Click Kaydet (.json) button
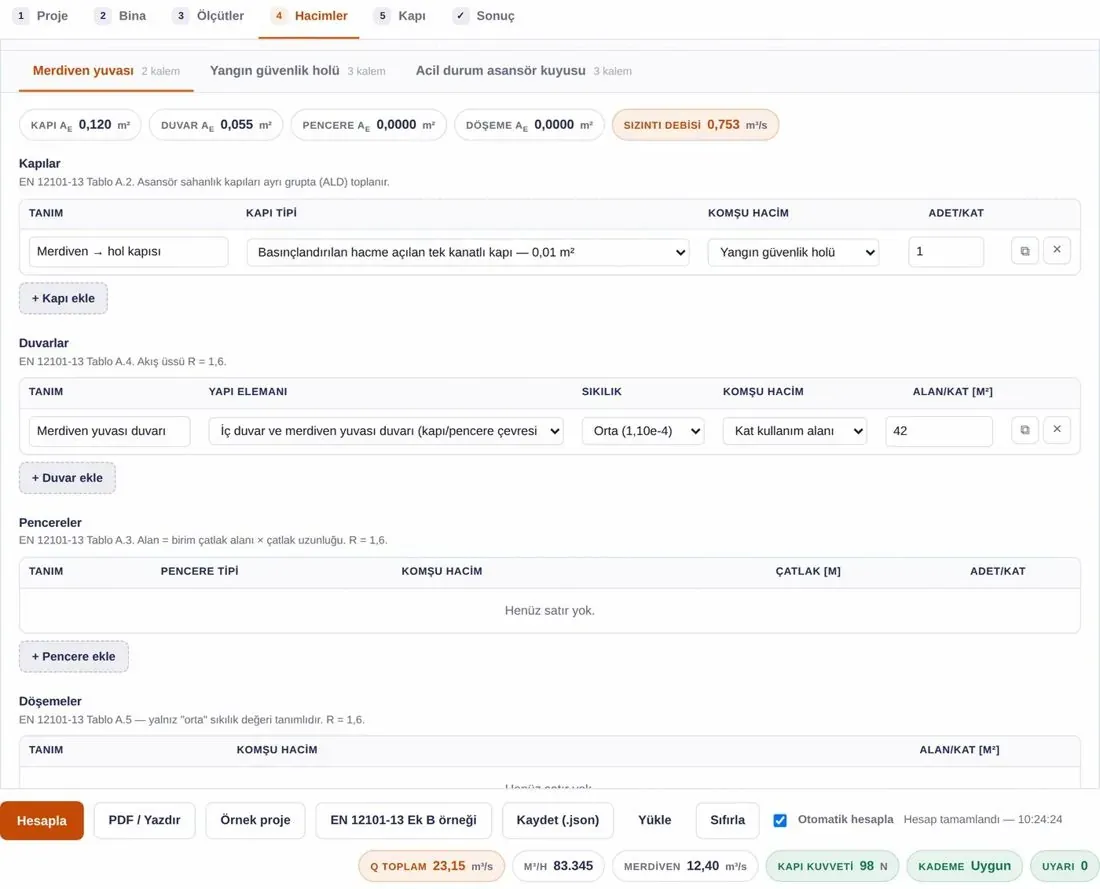Screen dimensions: 1100x889 [x=558, y=820]
